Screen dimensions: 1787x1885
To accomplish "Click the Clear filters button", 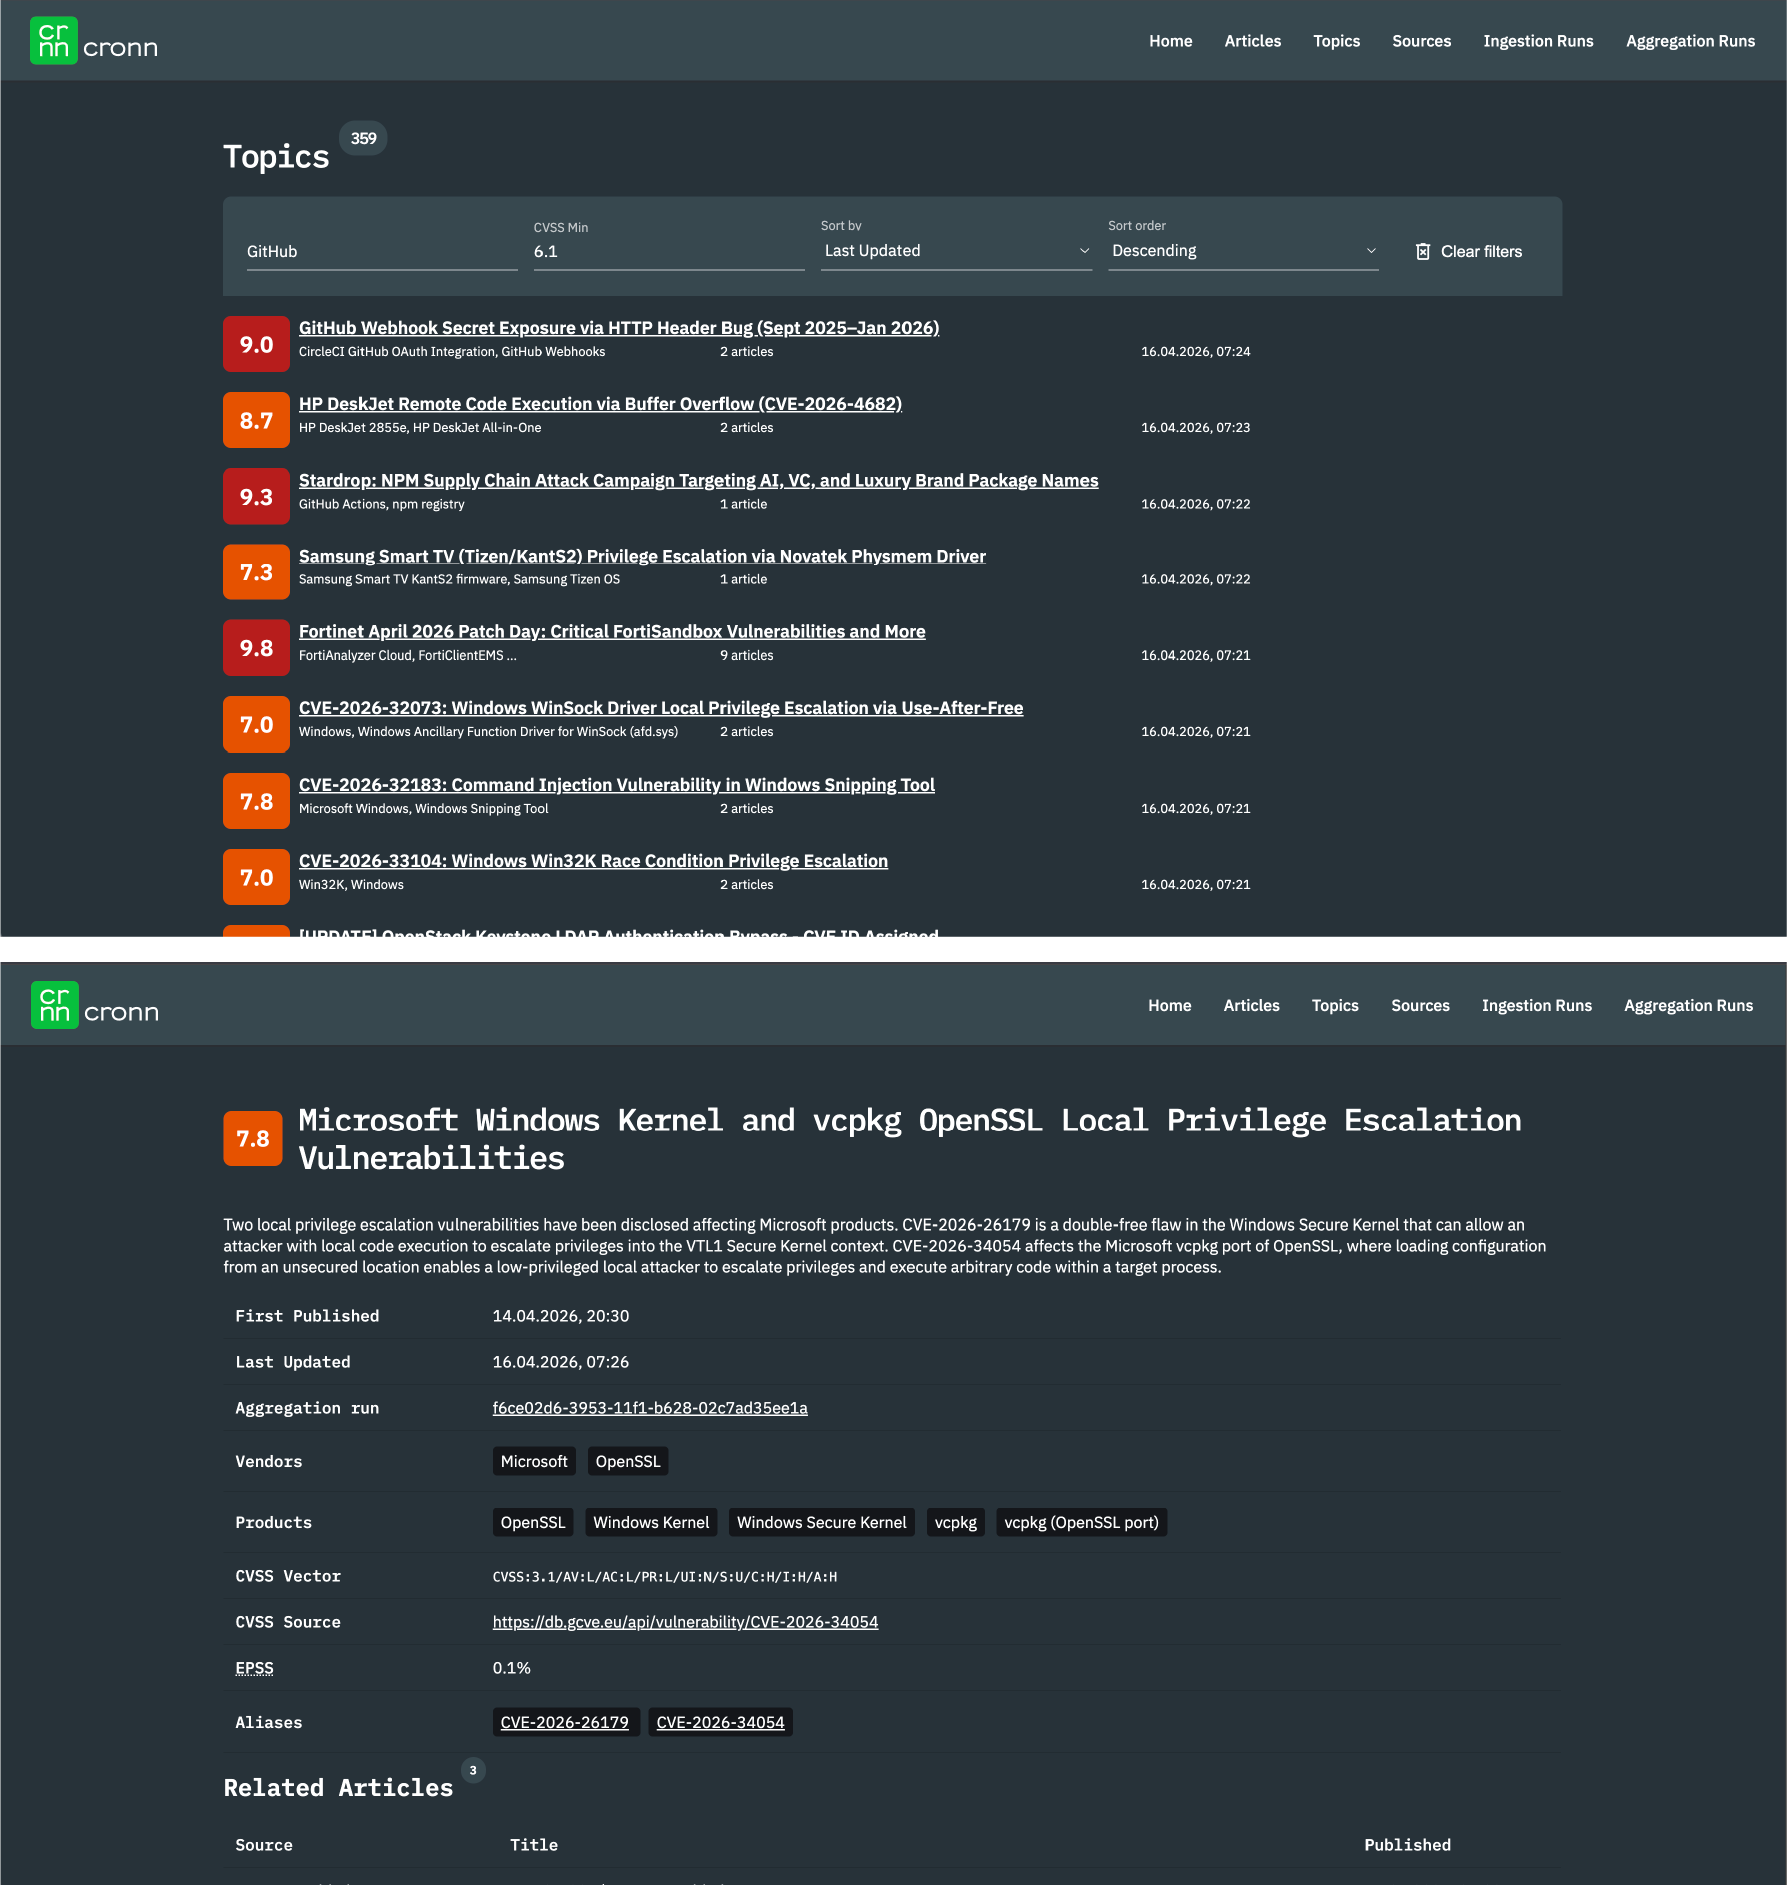I will pos(1469,251).
